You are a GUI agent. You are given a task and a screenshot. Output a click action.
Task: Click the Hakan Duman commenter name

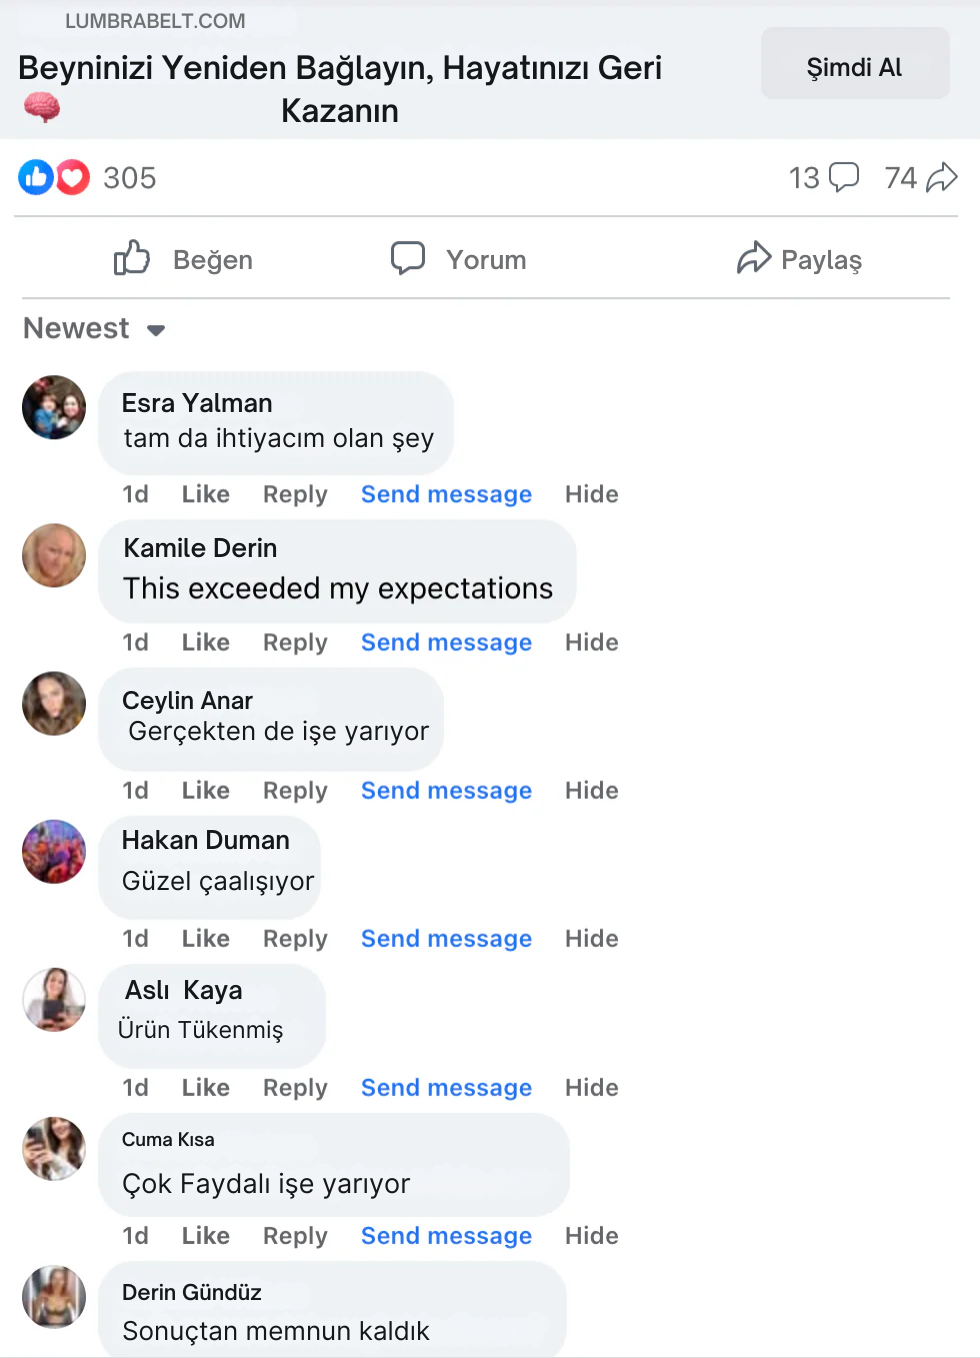click(206, 840)
